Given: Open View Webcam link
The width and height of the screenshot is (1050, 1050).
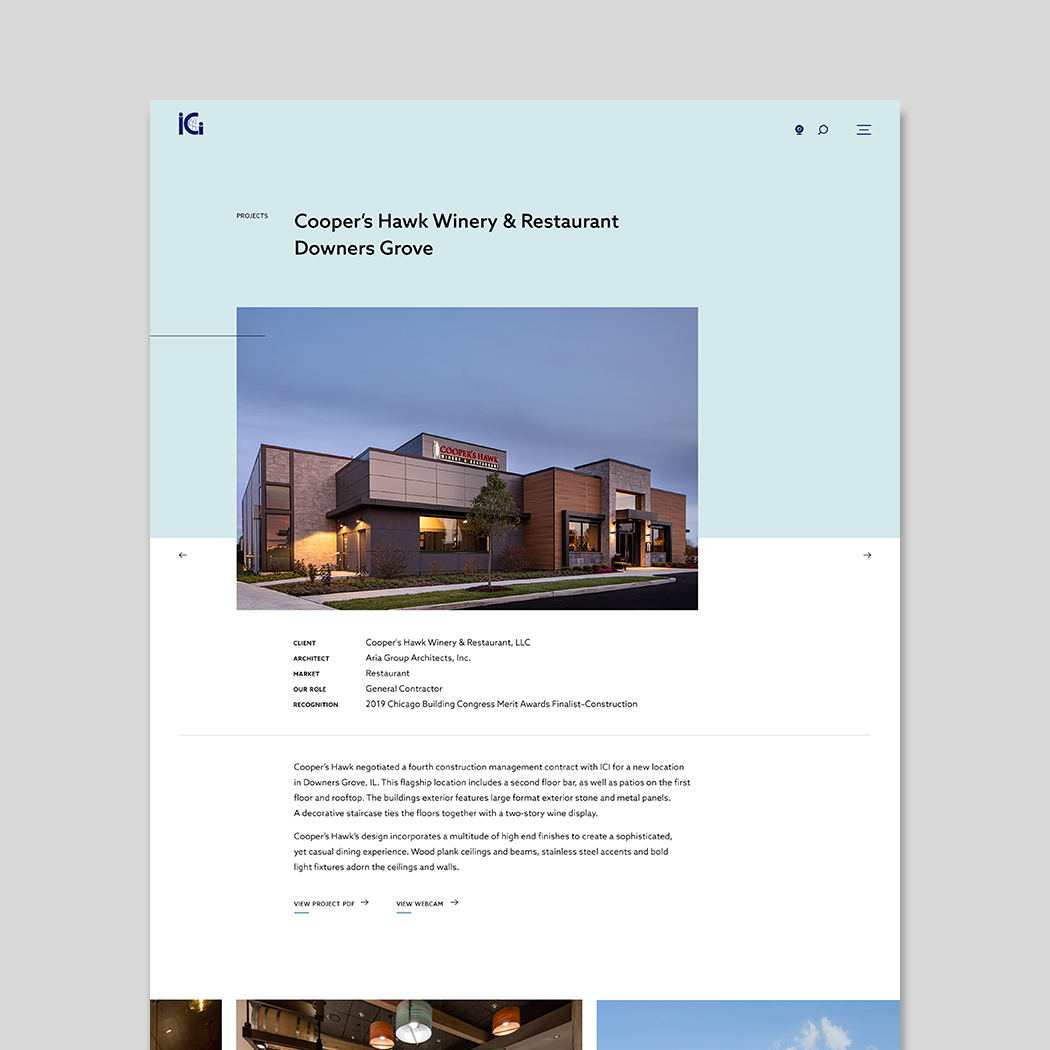Looking at the screenshot, I should (x=420, y=903).
